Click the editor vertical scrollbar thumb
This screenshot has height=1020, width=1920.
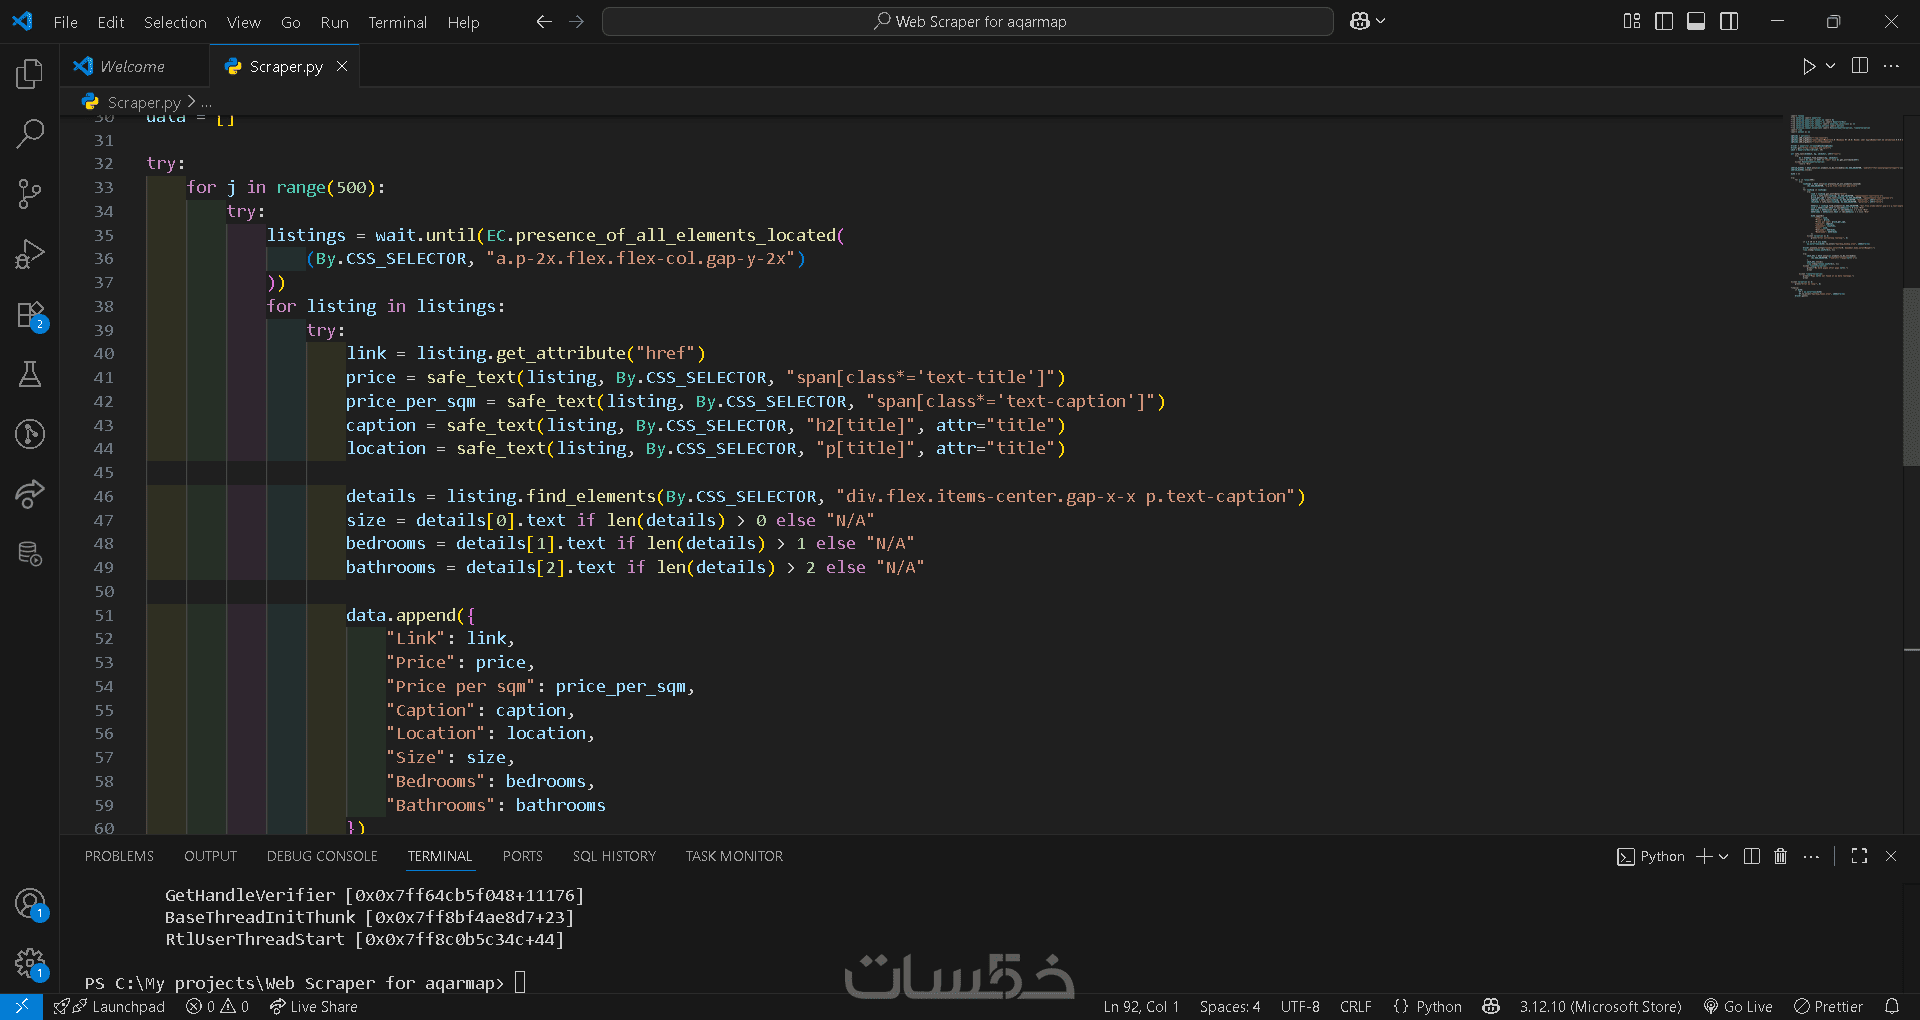tap(1911, 377)
